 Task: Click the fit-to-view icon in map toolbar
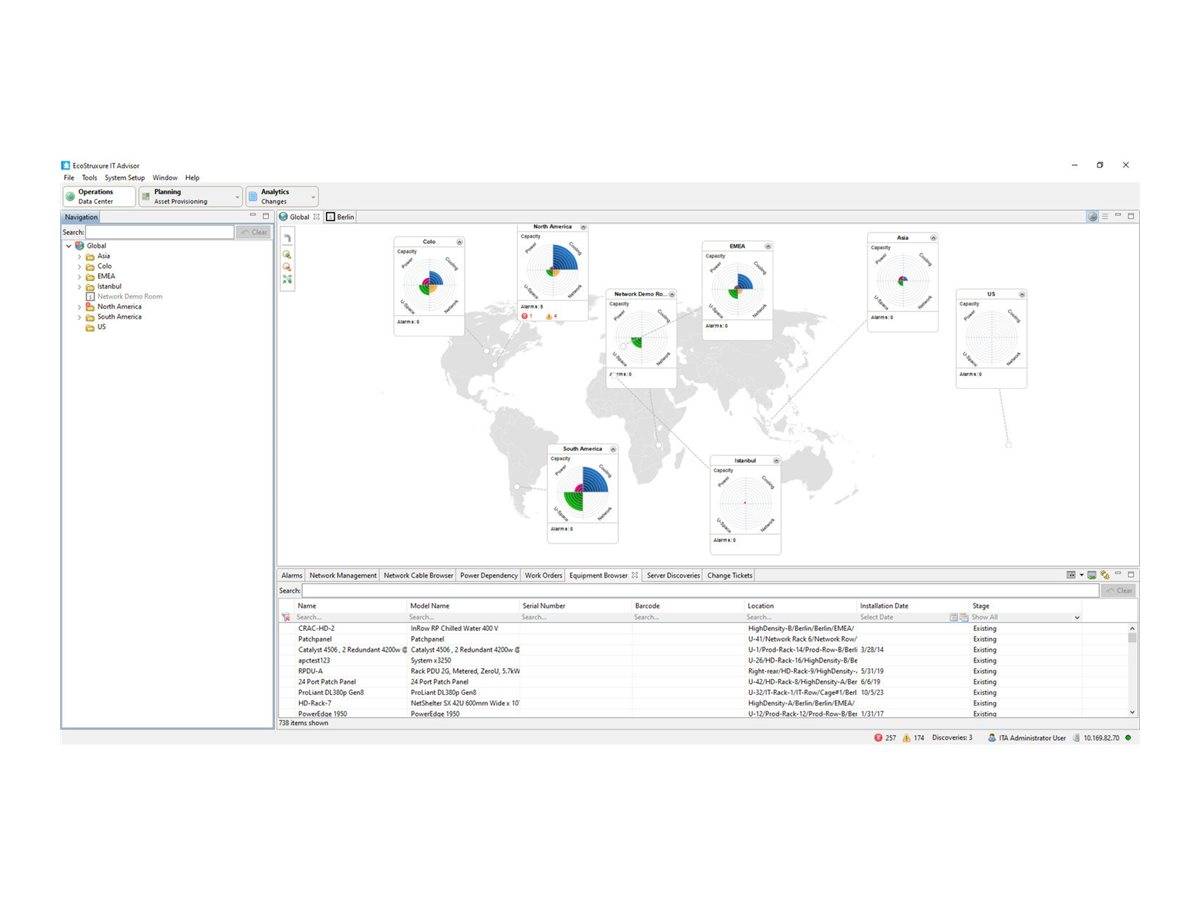point(287,280)
